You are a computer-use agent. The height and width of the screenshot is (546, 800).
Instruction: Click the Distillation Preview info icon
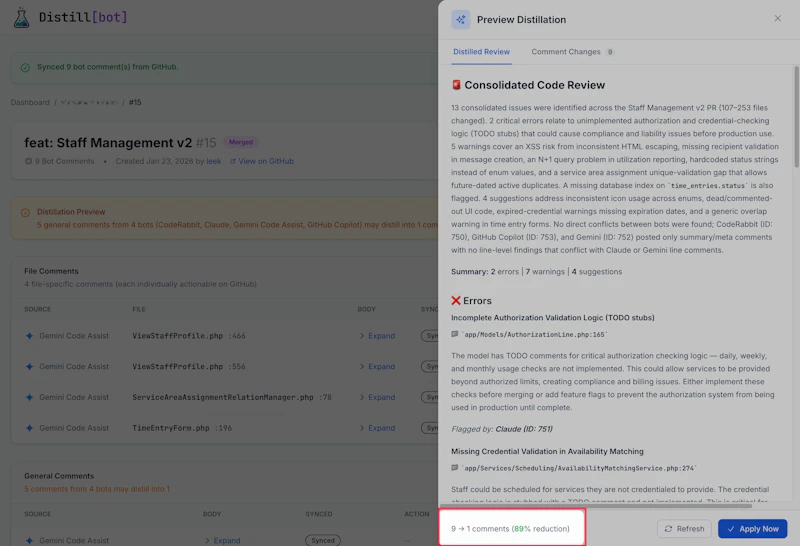[25, 212]
